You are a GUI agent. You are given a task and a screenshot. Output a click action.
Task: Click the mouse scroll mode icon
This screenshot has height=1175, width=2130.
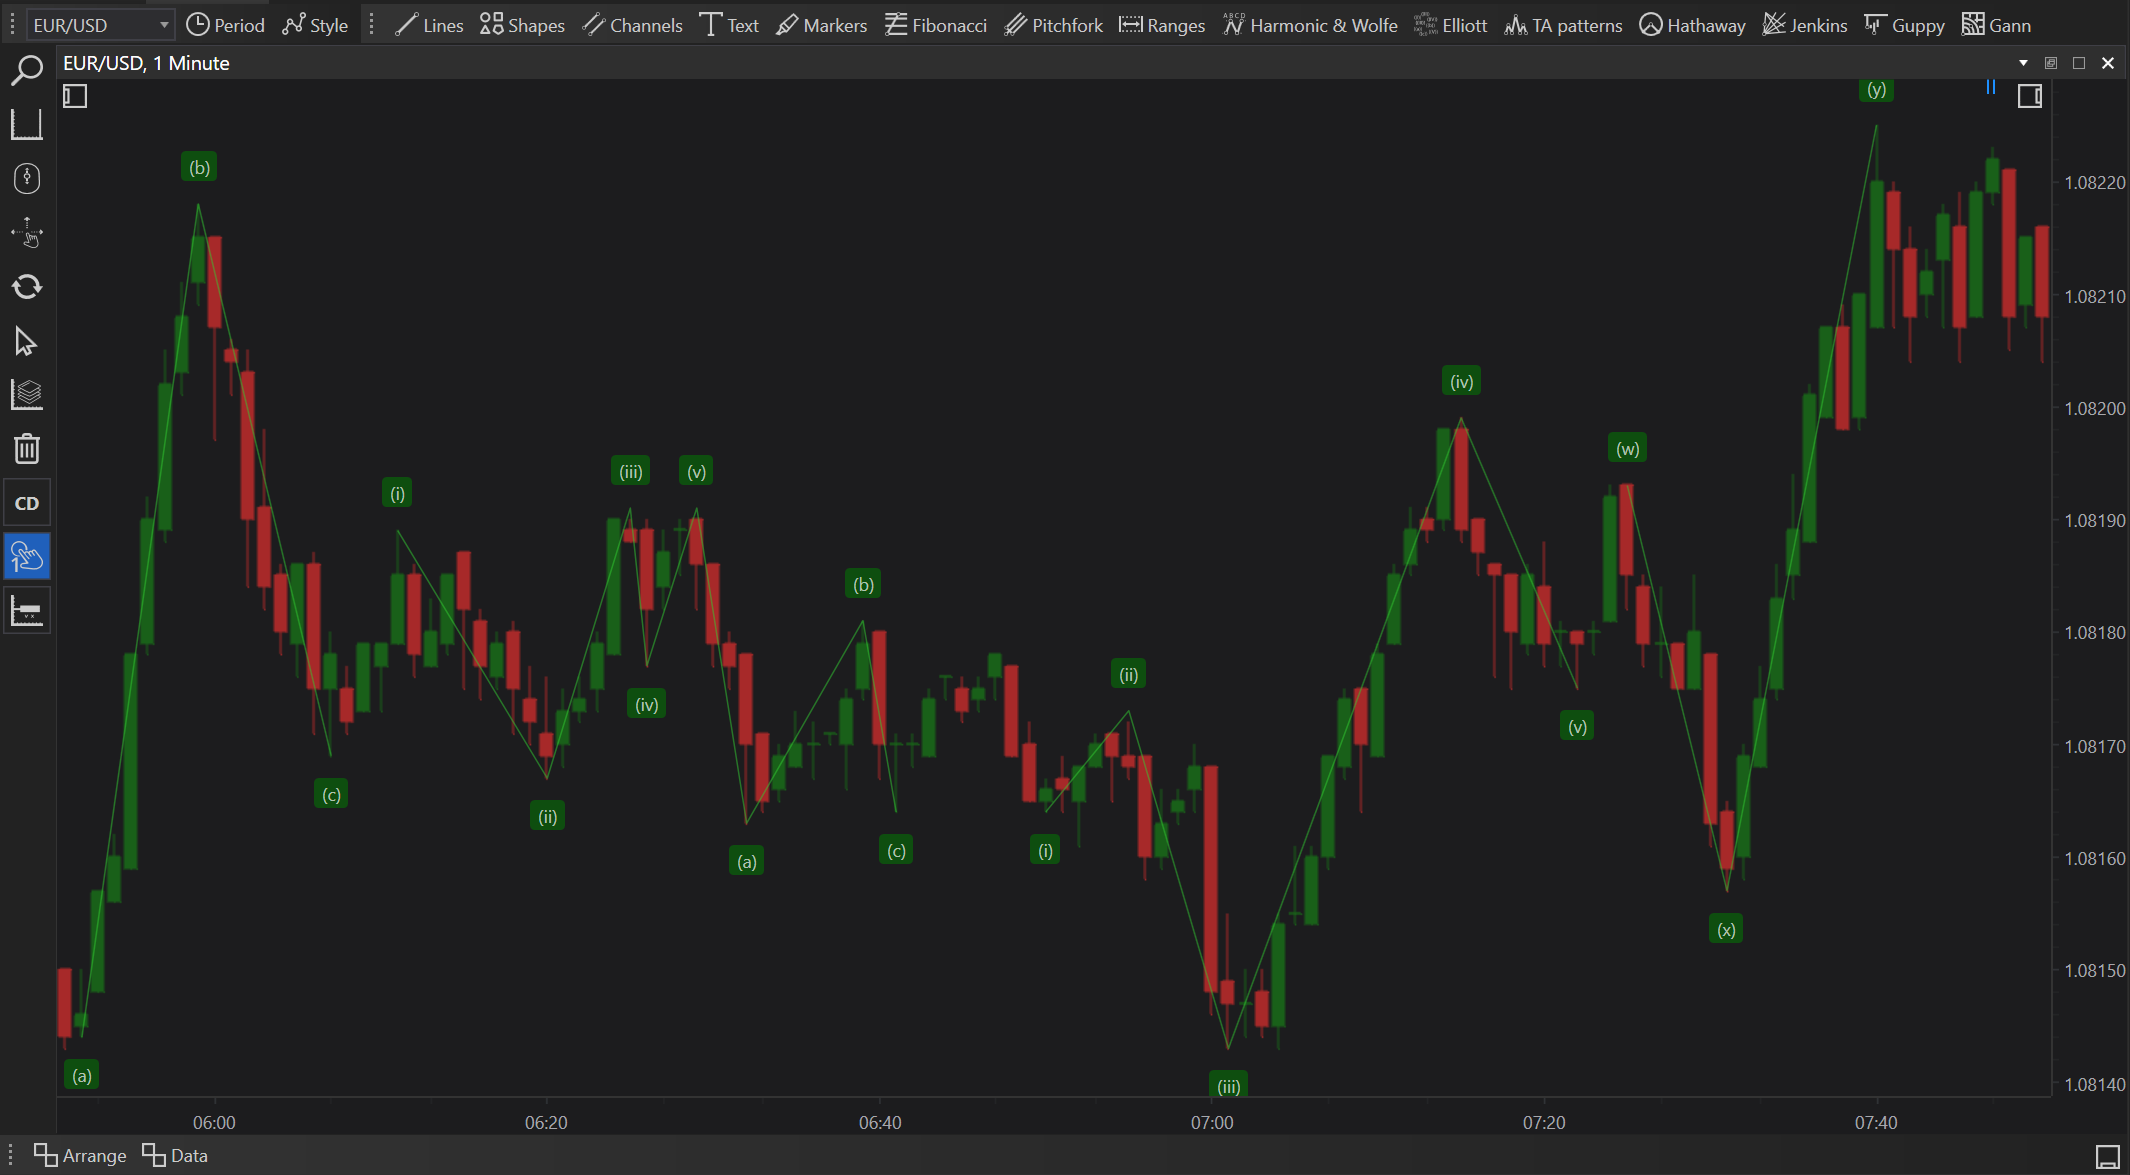pos(27,179)
